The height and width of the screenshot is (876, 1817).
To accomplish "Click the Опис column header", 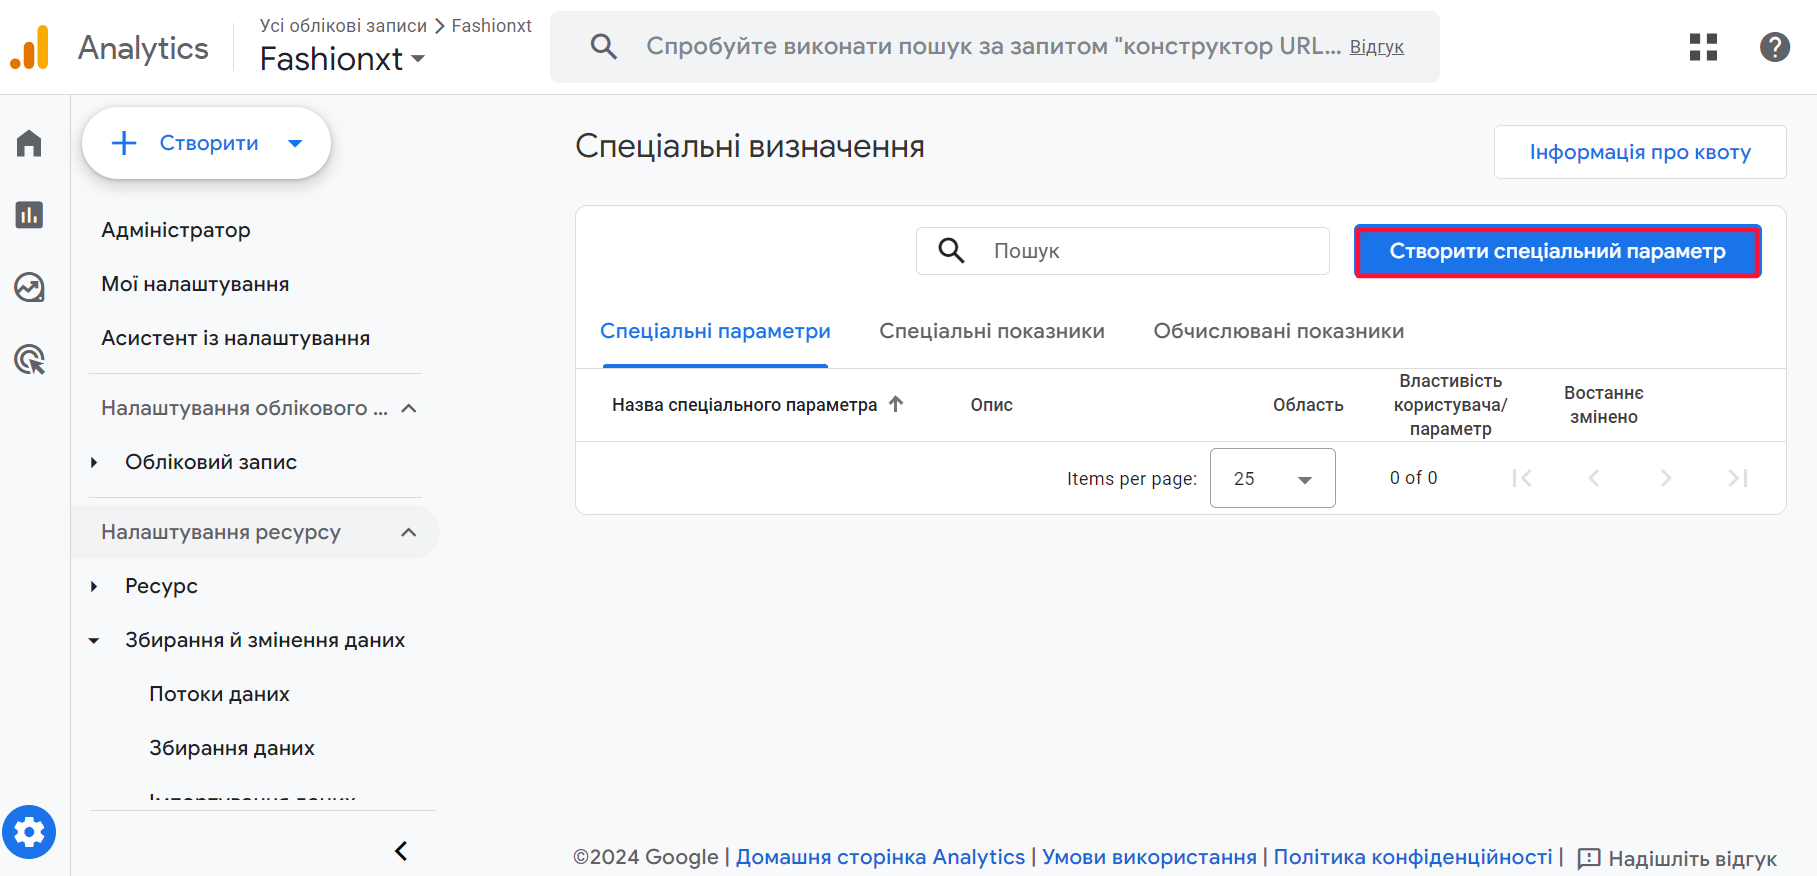I will (992, 405).
